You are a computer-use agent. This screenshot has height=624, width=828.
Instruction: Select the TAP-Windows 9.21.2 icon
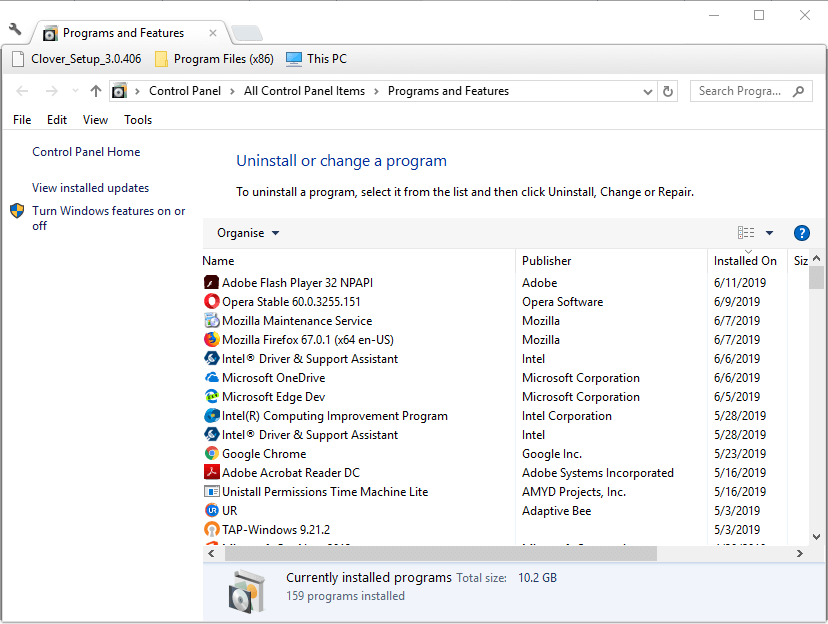(211, 530)
